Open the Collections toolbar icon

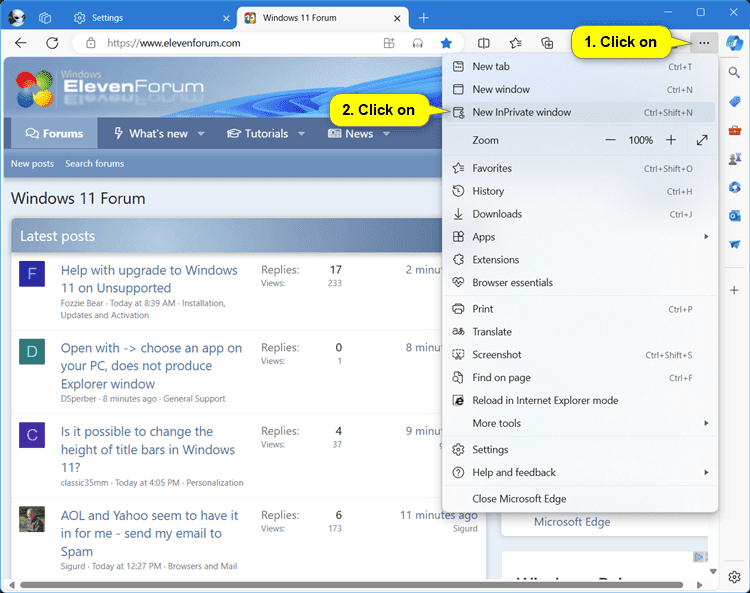(x=547, y=44)
